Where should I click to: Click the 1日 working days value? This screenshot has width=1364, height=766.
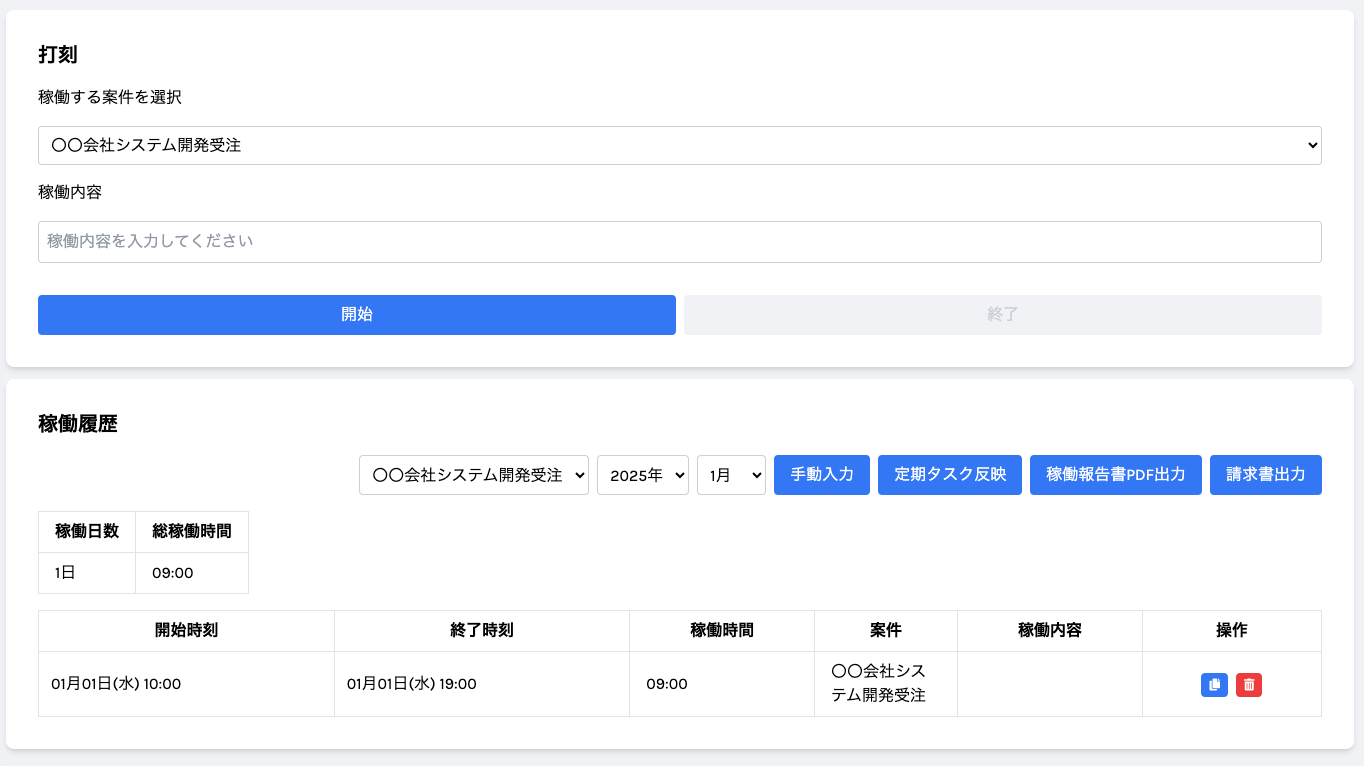(87, 573)
